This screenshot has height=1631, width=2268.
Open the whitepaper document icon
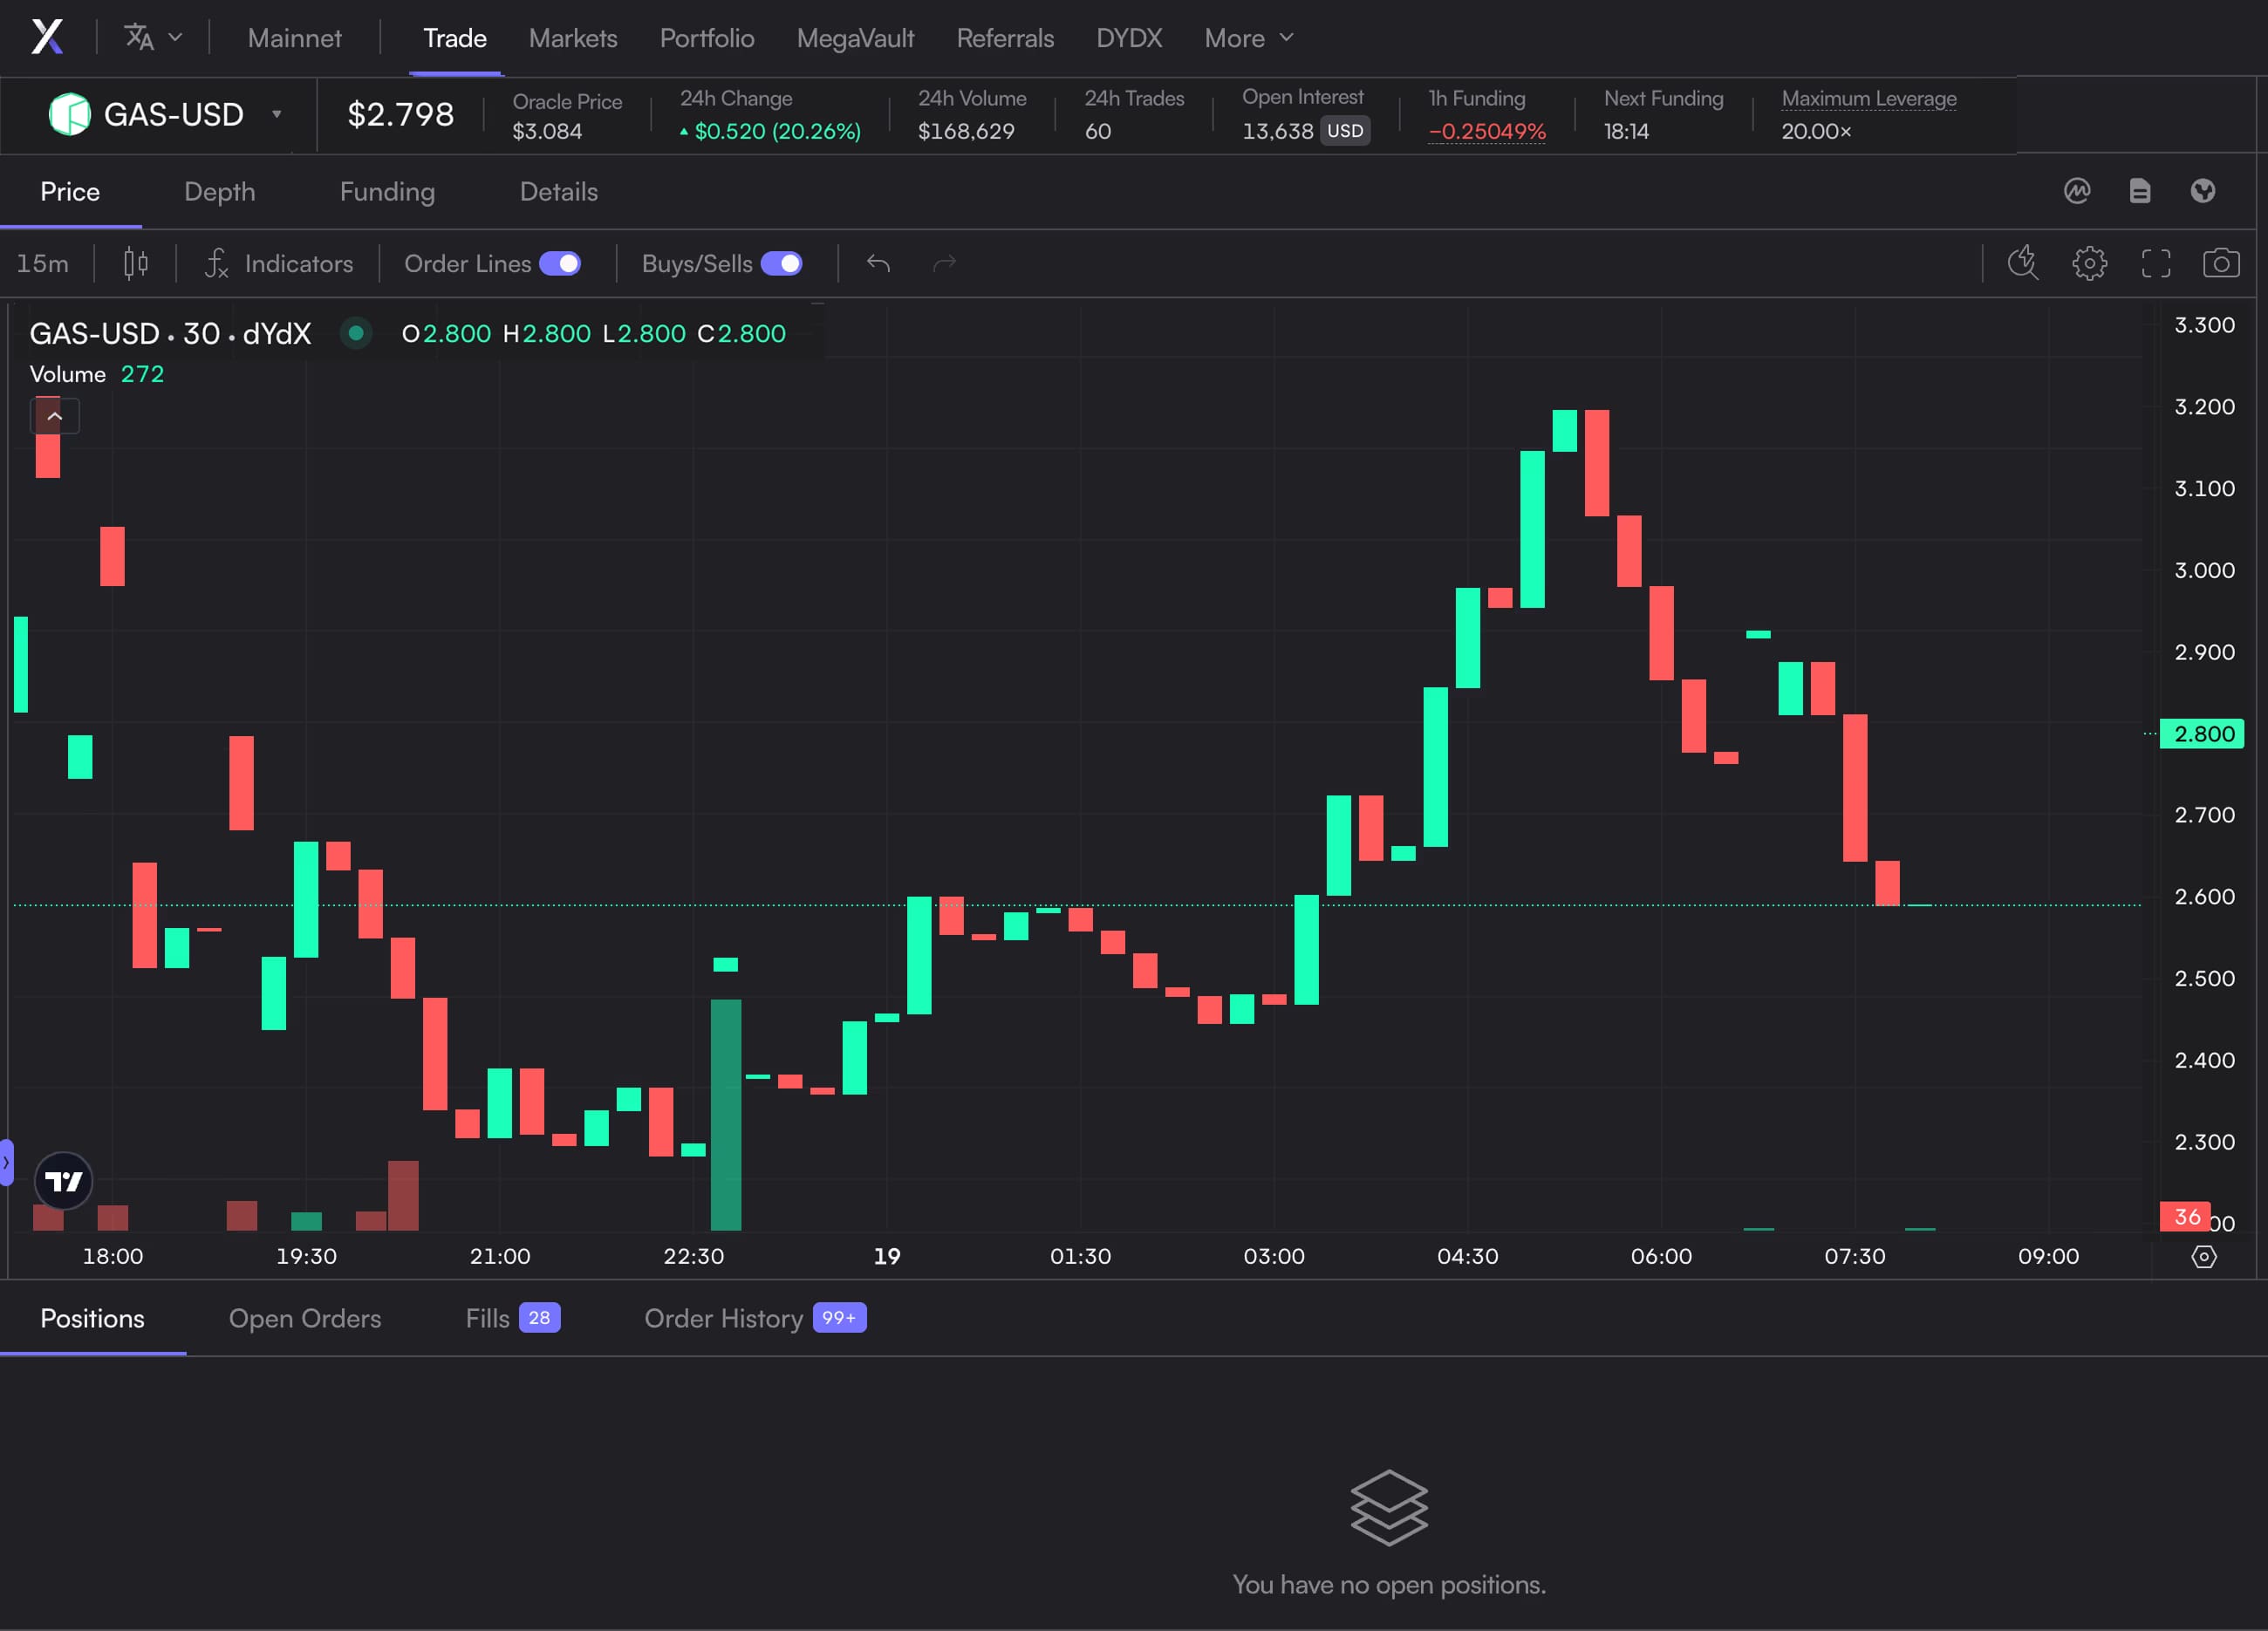pos(2140,191)
